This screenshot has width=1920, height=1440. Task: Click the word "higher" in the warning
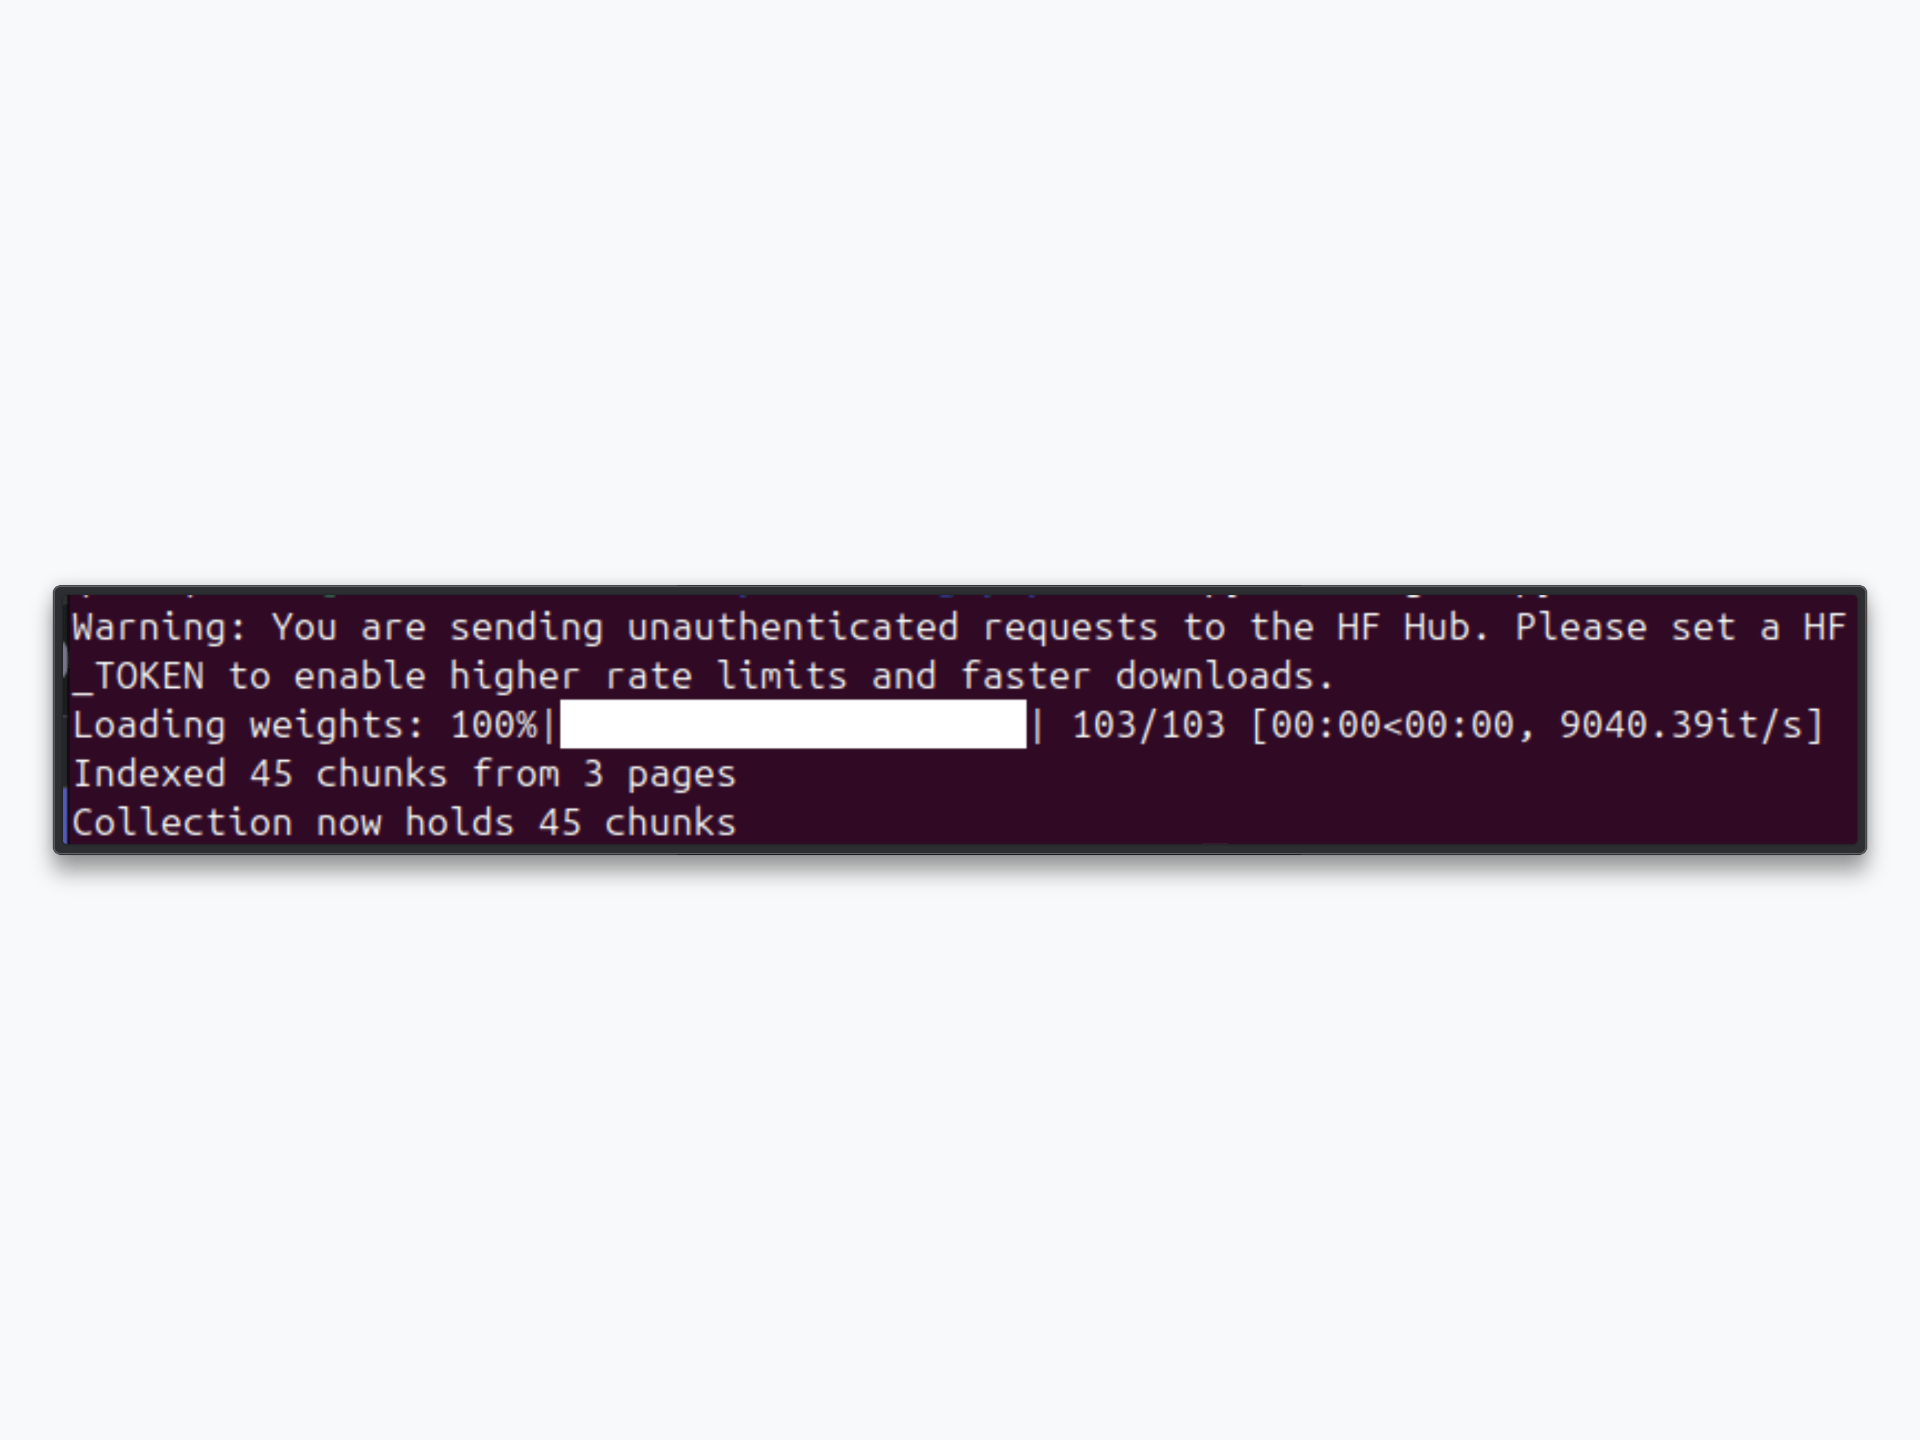pyautogui.click(x=514, y=678)
